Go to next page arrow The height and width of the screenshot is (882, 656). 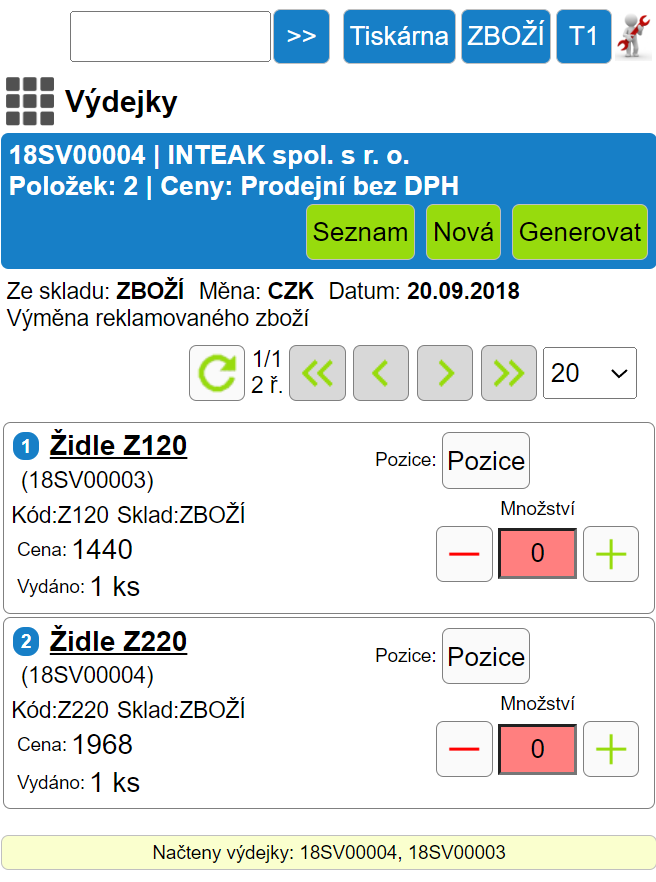(445, 373)
